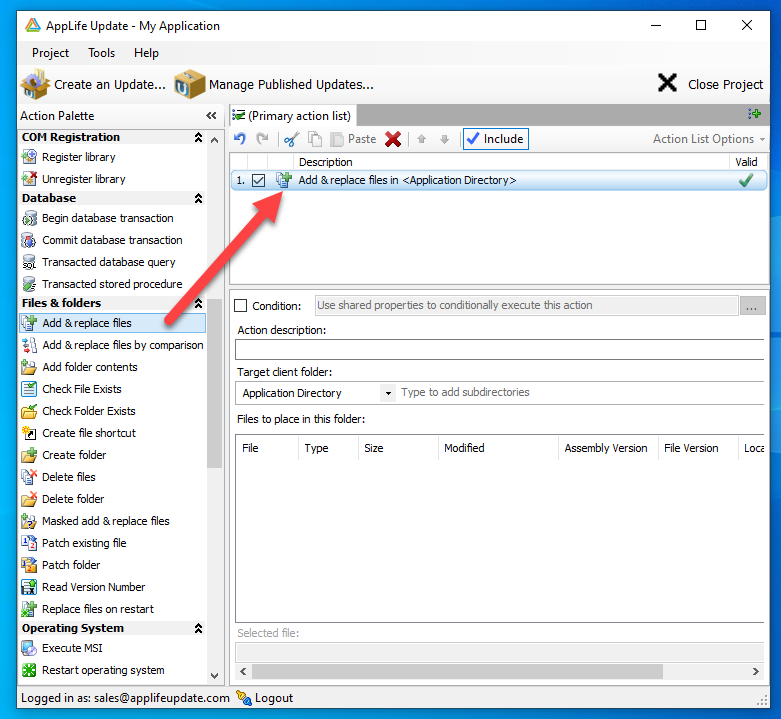Pick the Patch folder icon
The image size is (781, 719).
tap(29, 565)
